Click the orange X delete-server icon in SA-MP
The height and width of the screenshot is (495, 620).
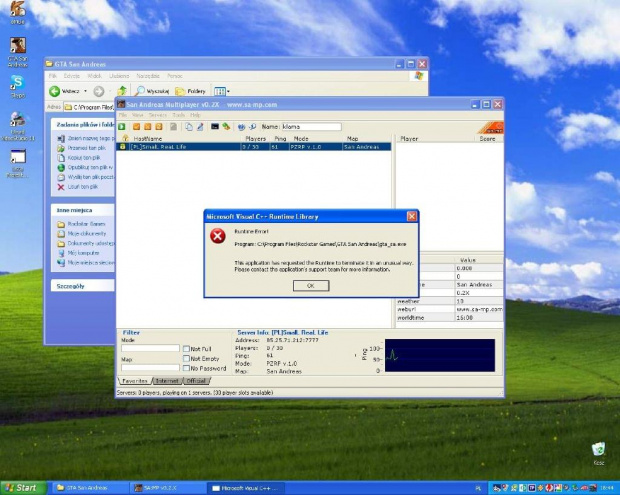point(147,127)
